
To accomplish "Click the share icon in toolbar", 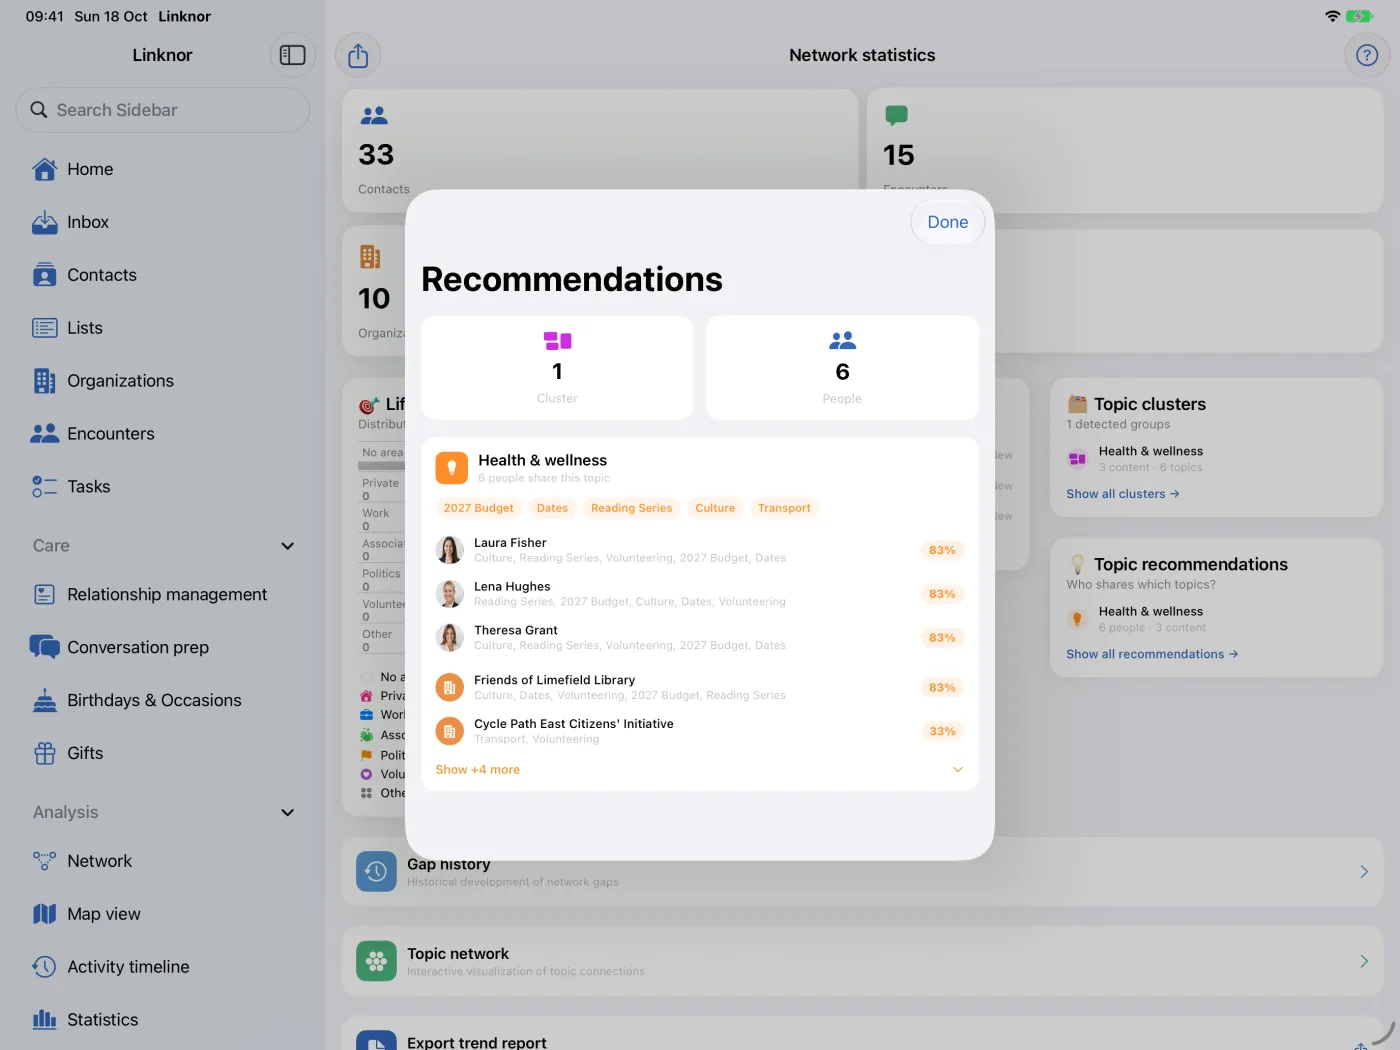I will pos(358,56).
